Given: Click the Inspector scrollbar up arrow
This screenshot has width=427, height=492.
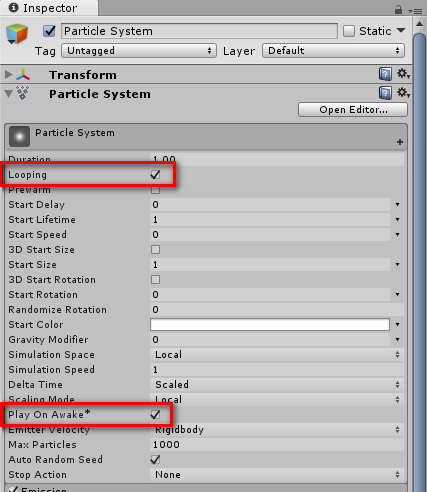Looking at the screenshot, I should click(419, 24).
